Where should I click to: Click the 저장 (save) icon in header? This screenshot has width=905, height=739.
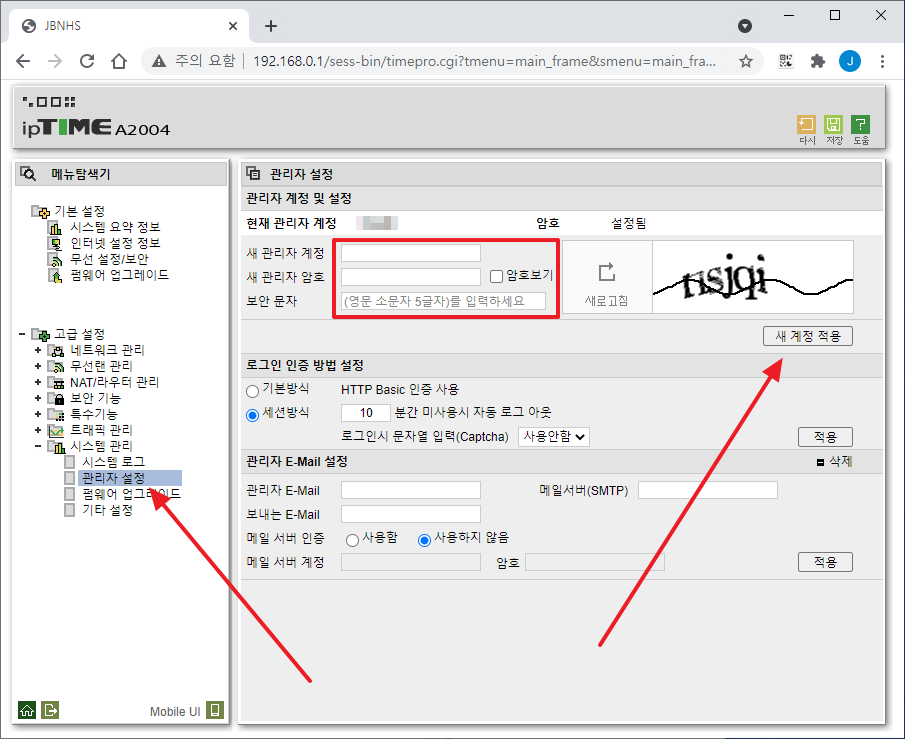click(833, 125)
